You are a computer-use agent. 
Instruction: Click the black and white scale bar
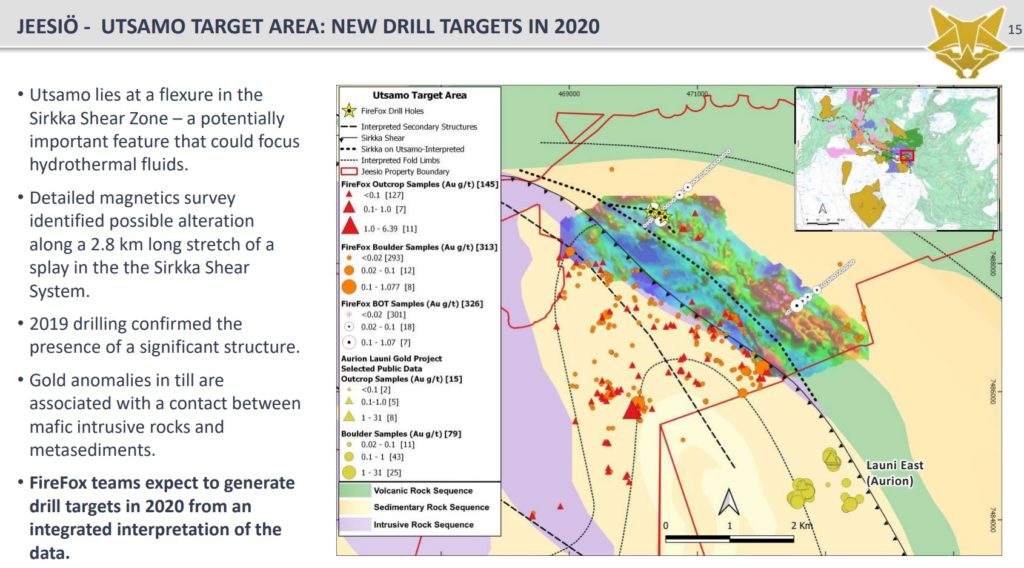pos(729,539)
